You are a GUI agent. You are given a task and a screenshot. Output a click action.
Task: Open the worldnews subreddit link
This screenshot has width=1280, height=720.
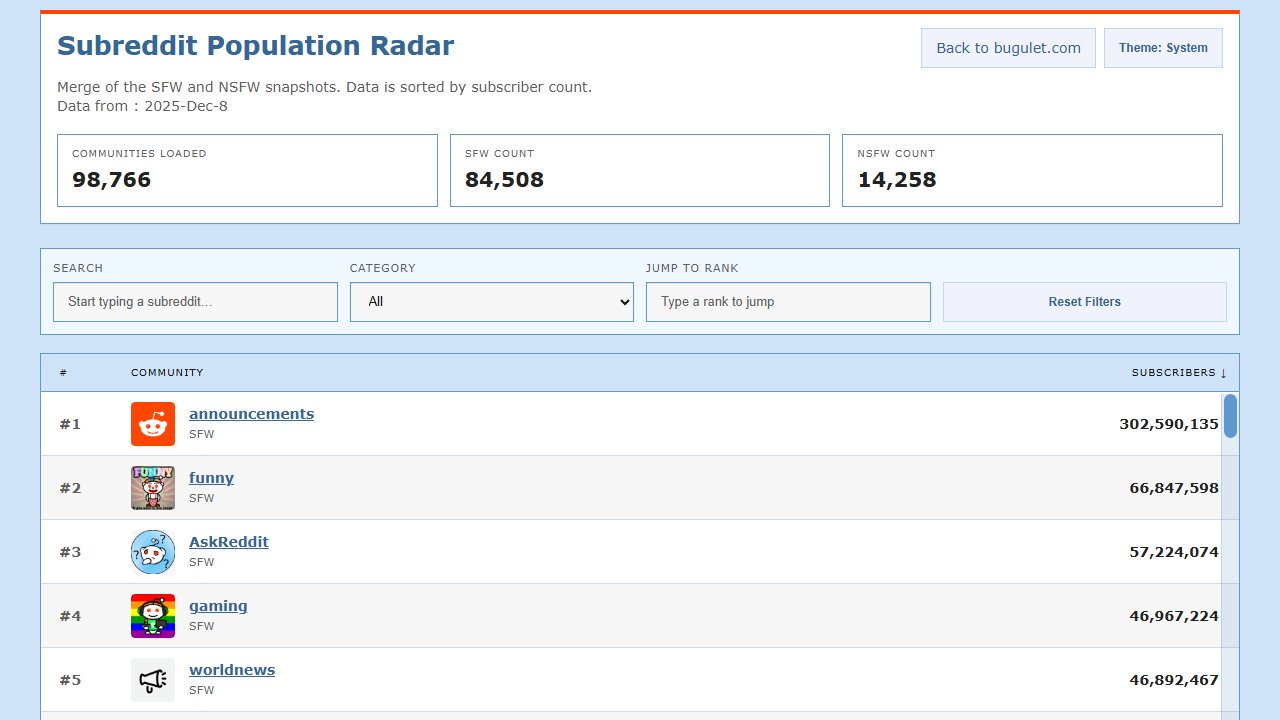(232, 670)
